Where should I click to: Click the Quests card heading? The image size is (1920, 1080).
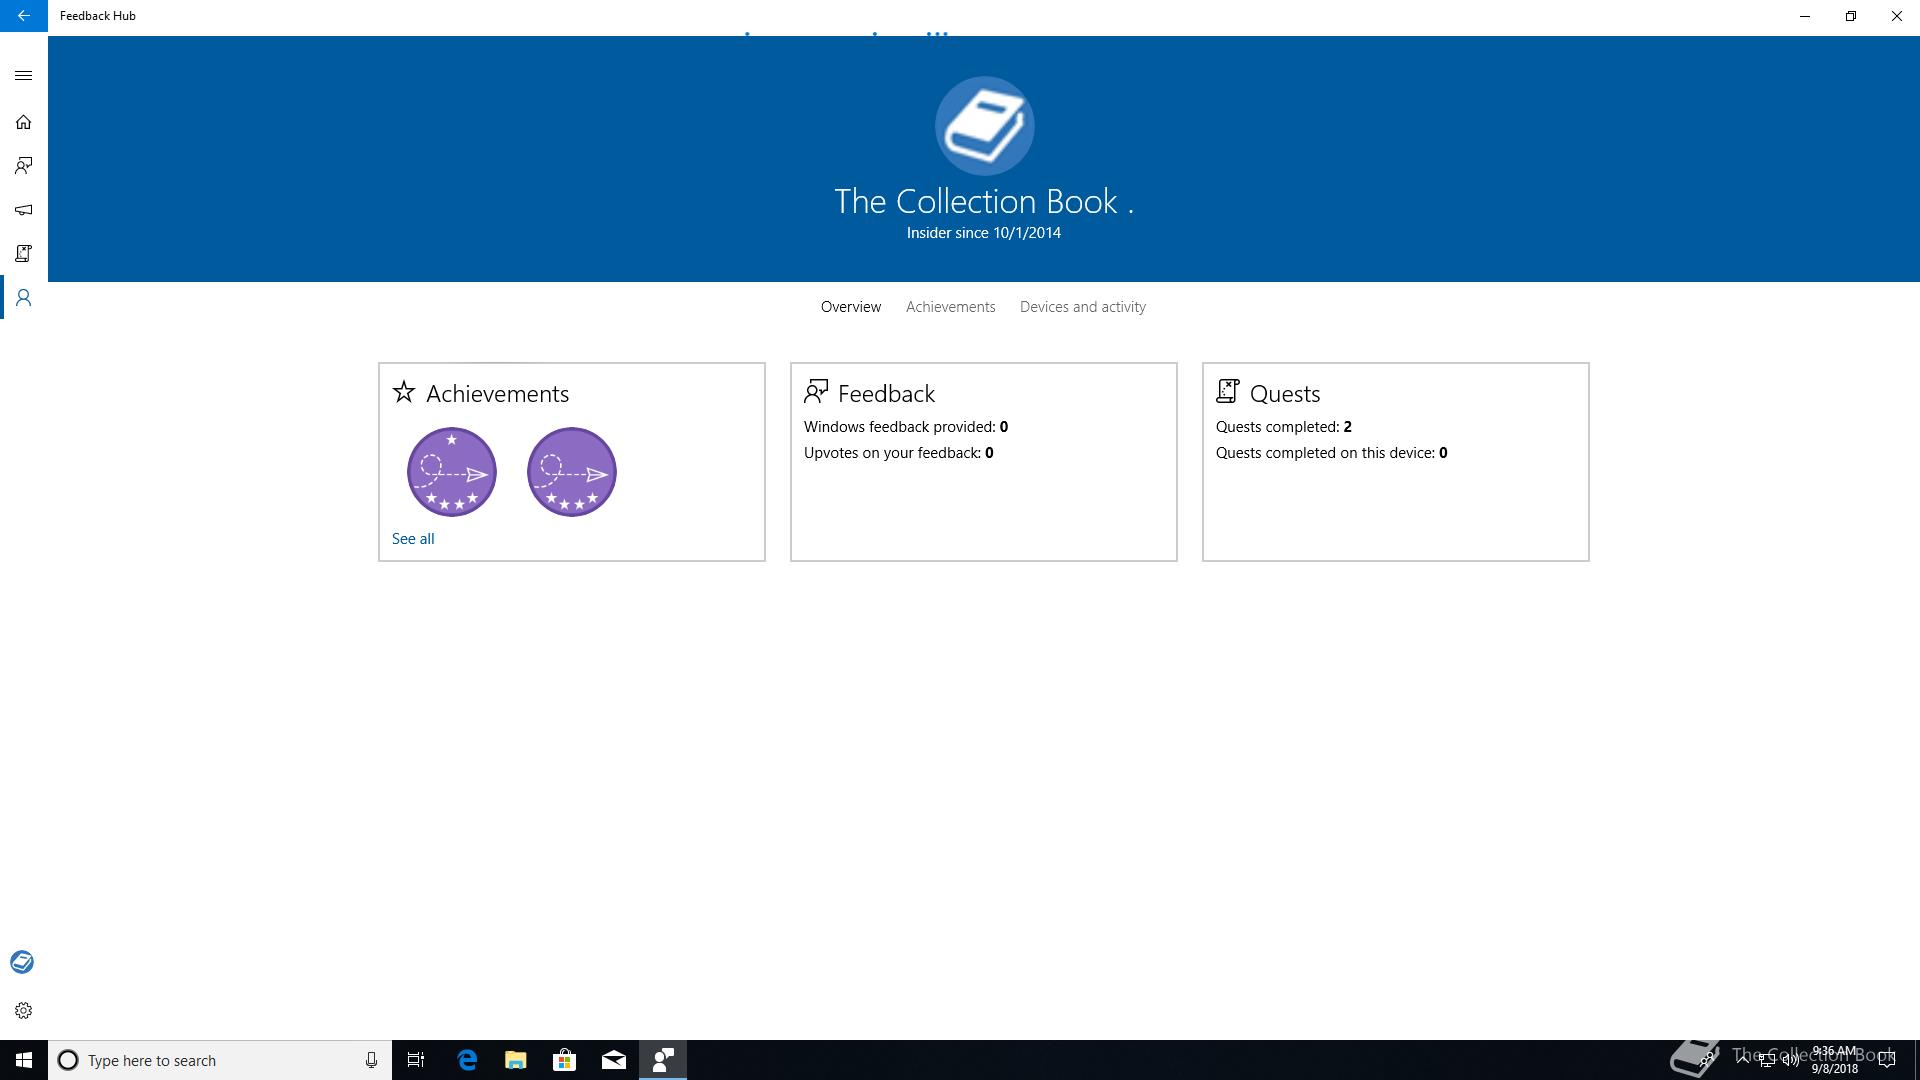coord(1285,394)
